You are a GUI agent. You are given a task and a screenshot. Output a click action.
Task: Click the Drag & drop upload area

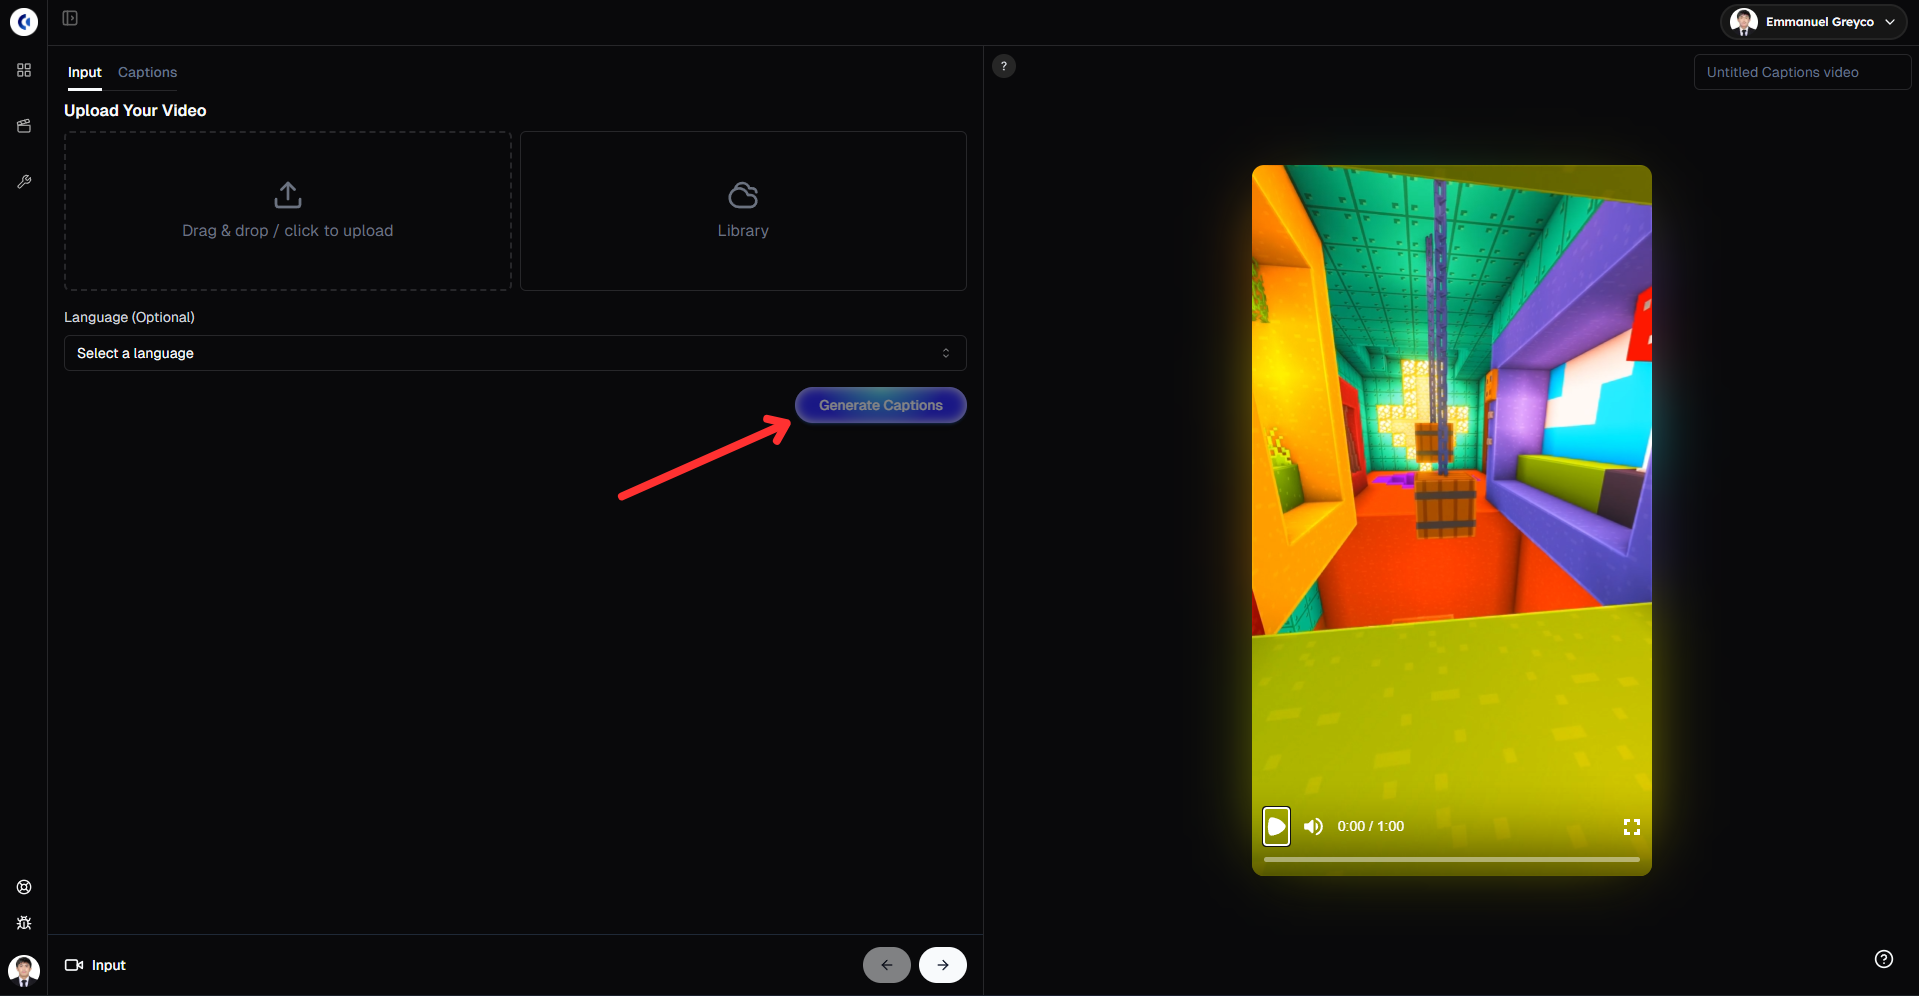pos(288,211)
